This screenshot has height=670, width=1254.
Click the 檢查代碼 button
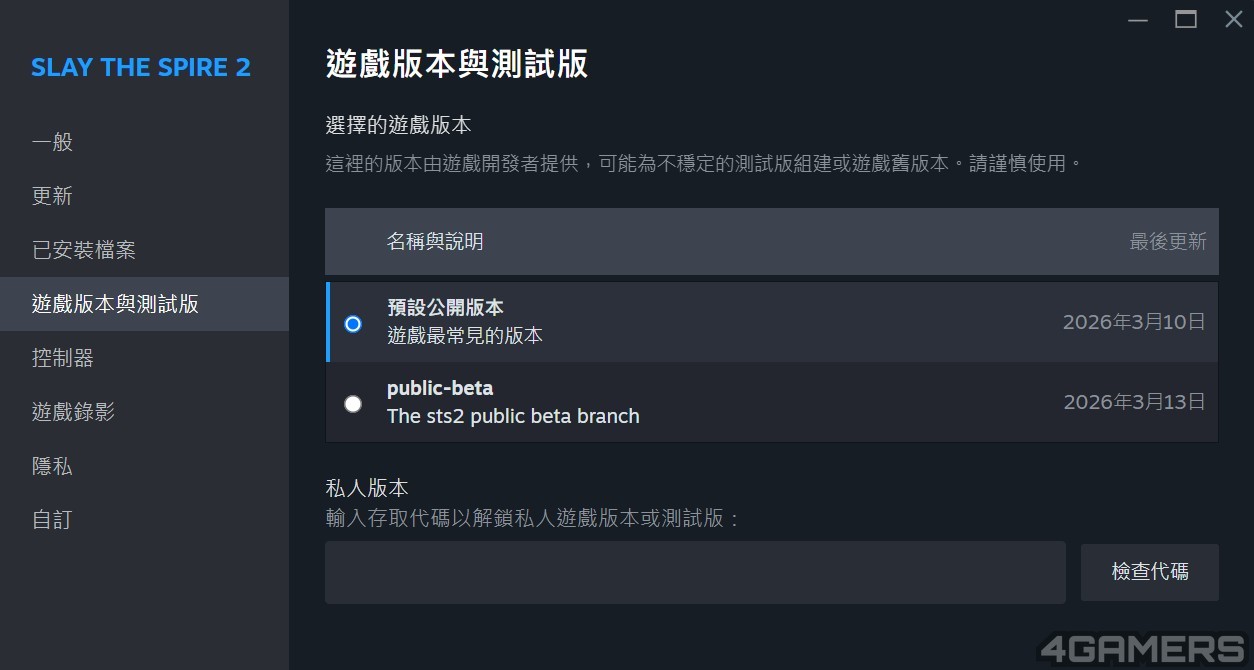tap(1149, 572)
